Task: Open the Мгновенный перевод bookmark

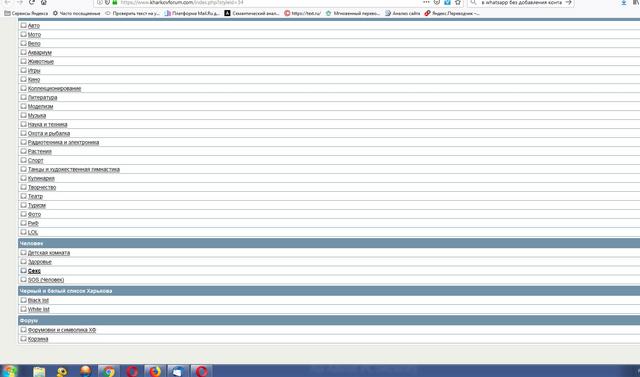Action: coord(353,13)
